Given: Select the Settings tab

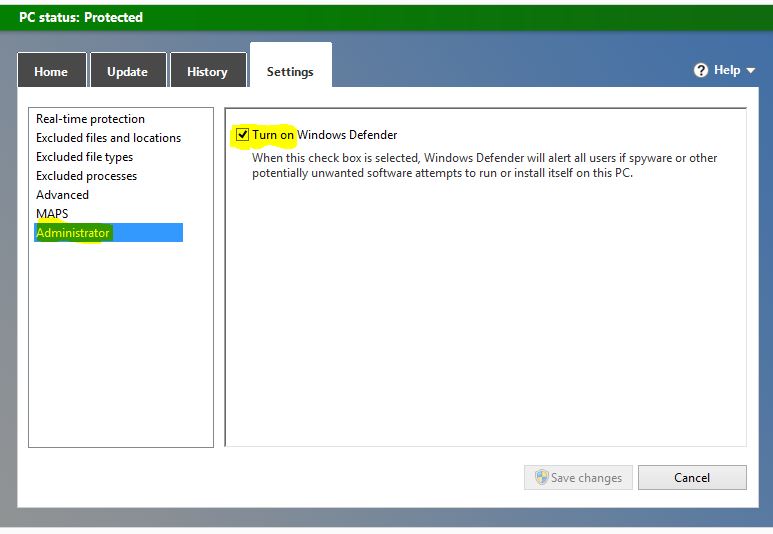Looking at the screenshot, I should (x=290, y=65).
